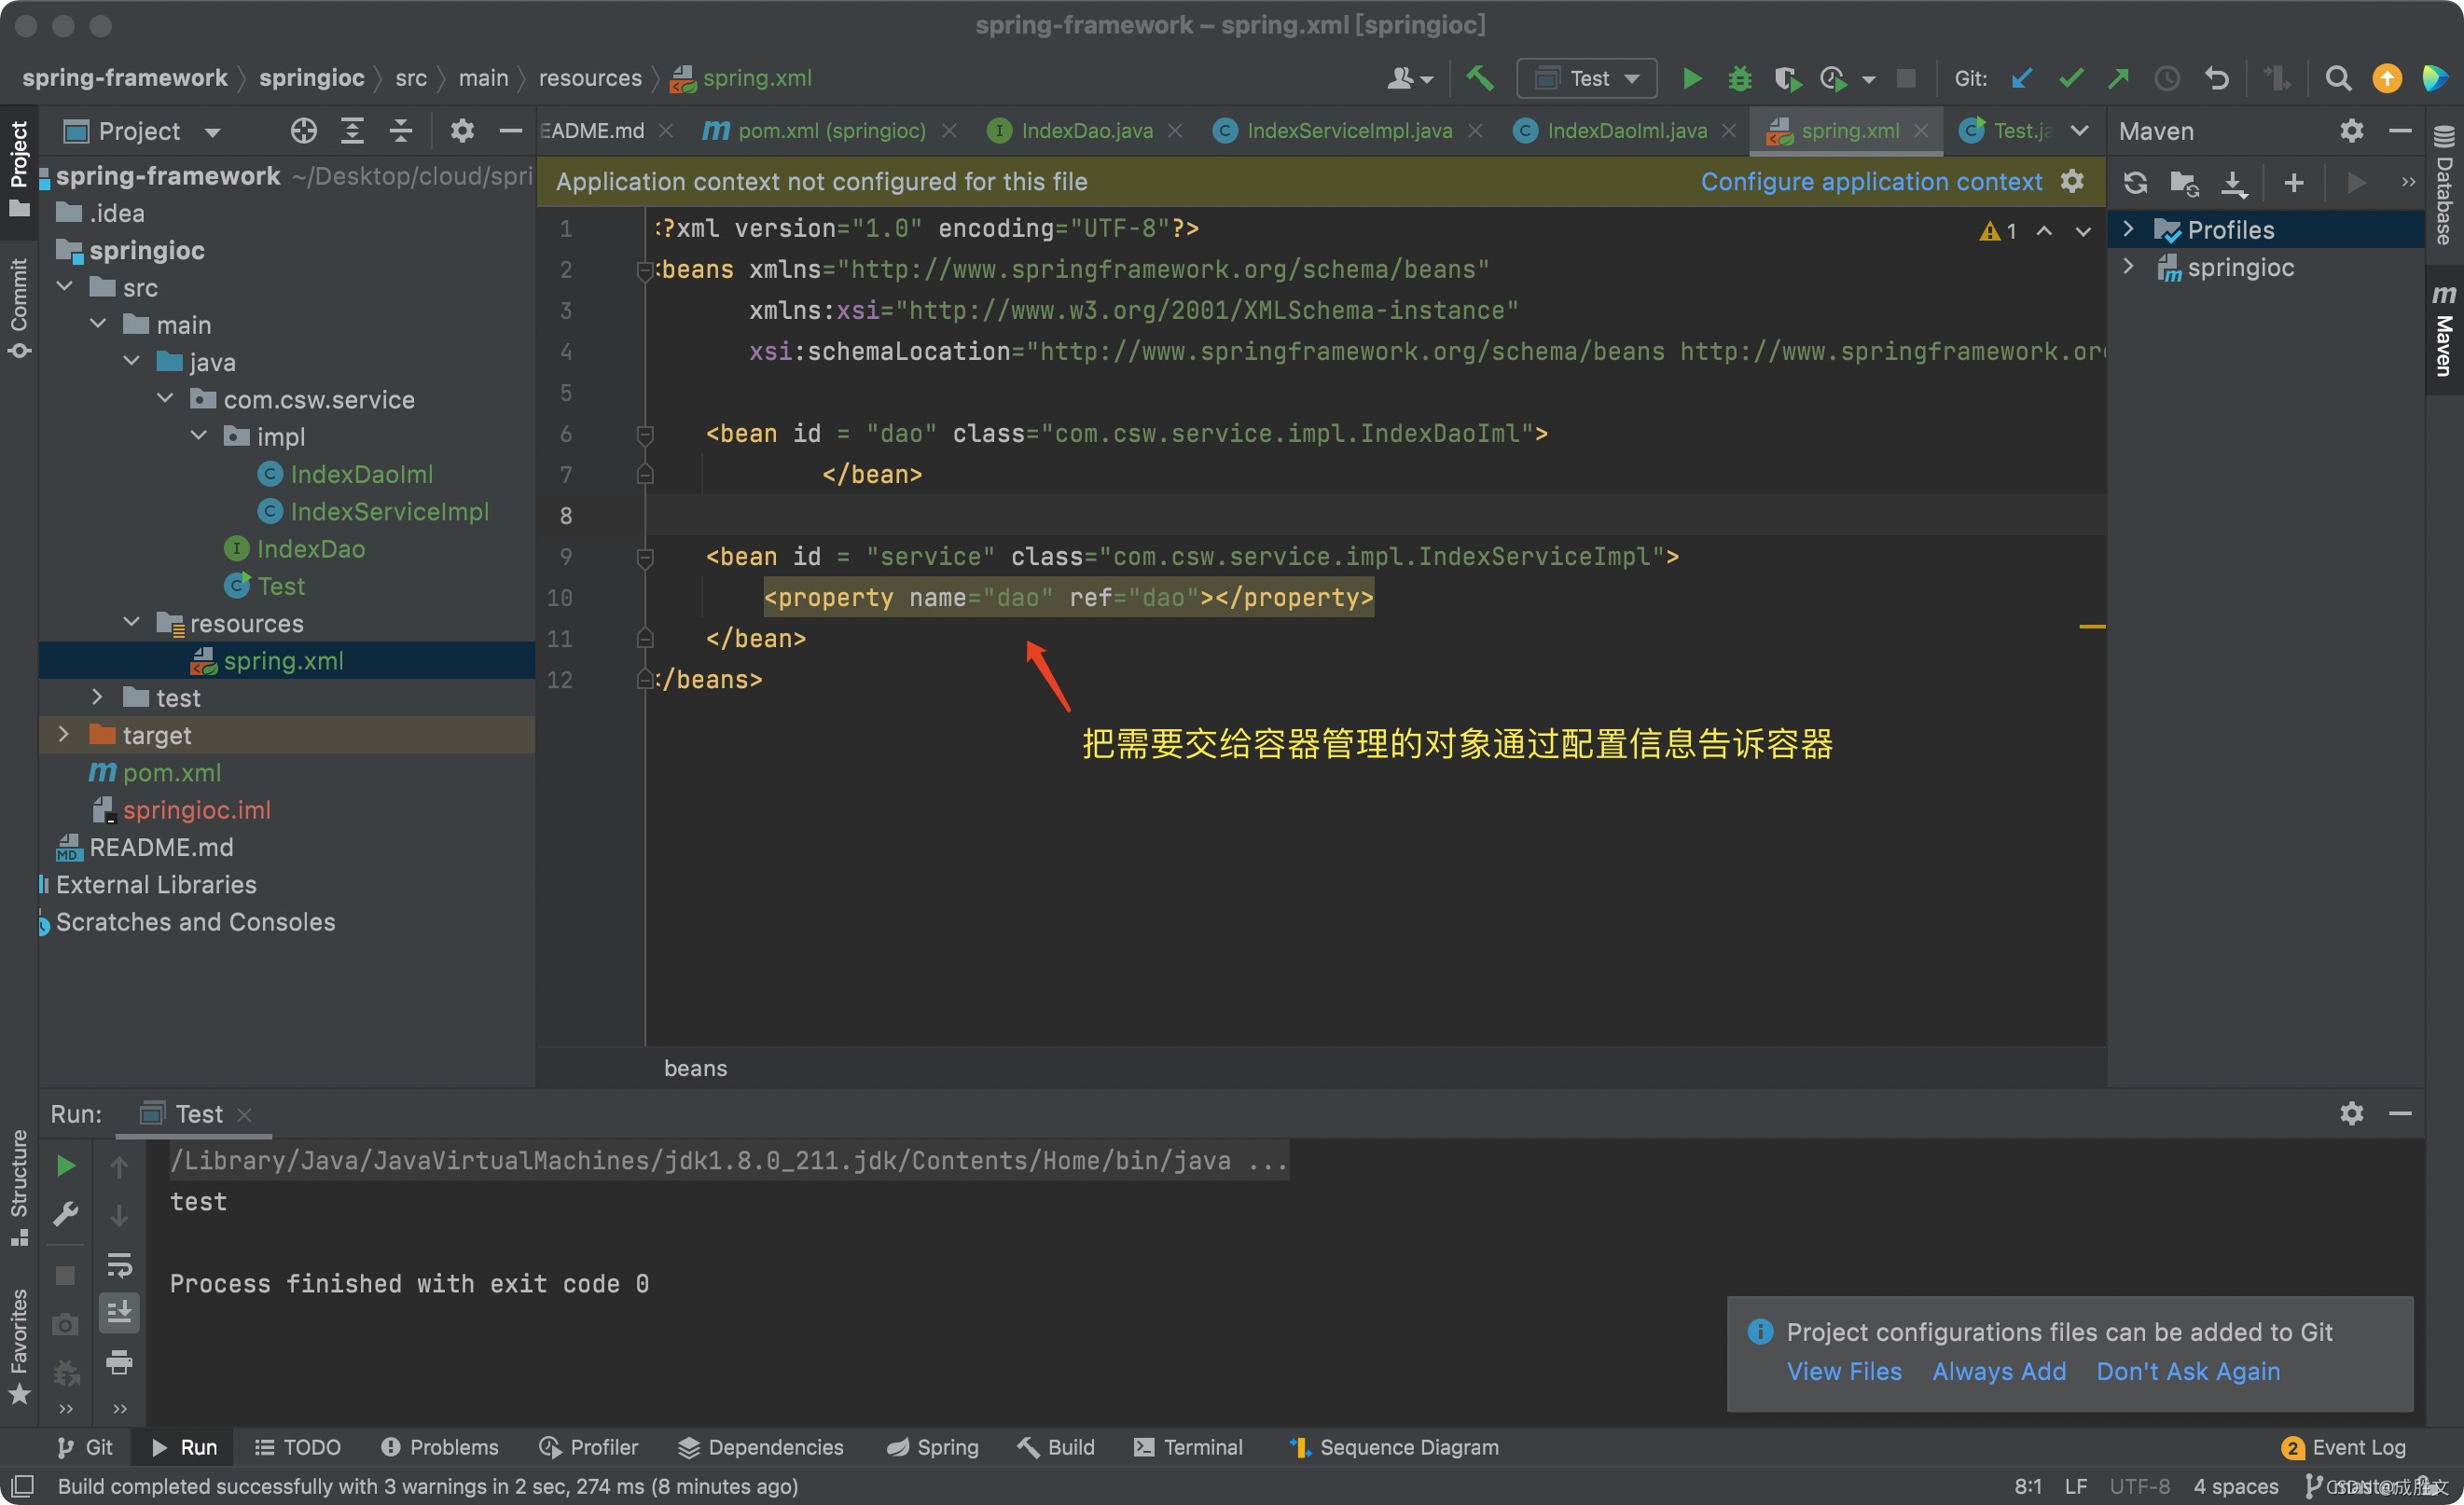This screenshot has width=2464, height=1505.
Task: Click Git update project arrow icon
Action: 2022,78
